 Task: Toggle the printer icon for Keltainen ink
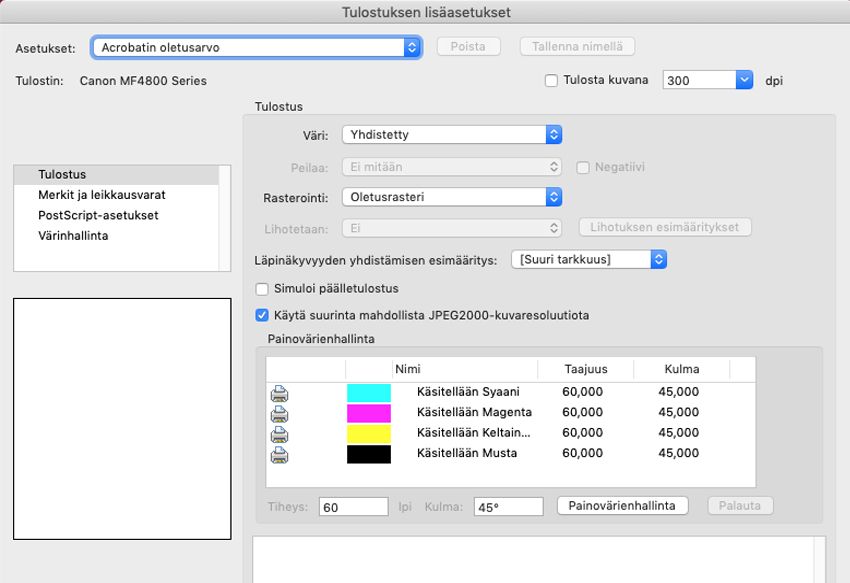click(279, 433)
